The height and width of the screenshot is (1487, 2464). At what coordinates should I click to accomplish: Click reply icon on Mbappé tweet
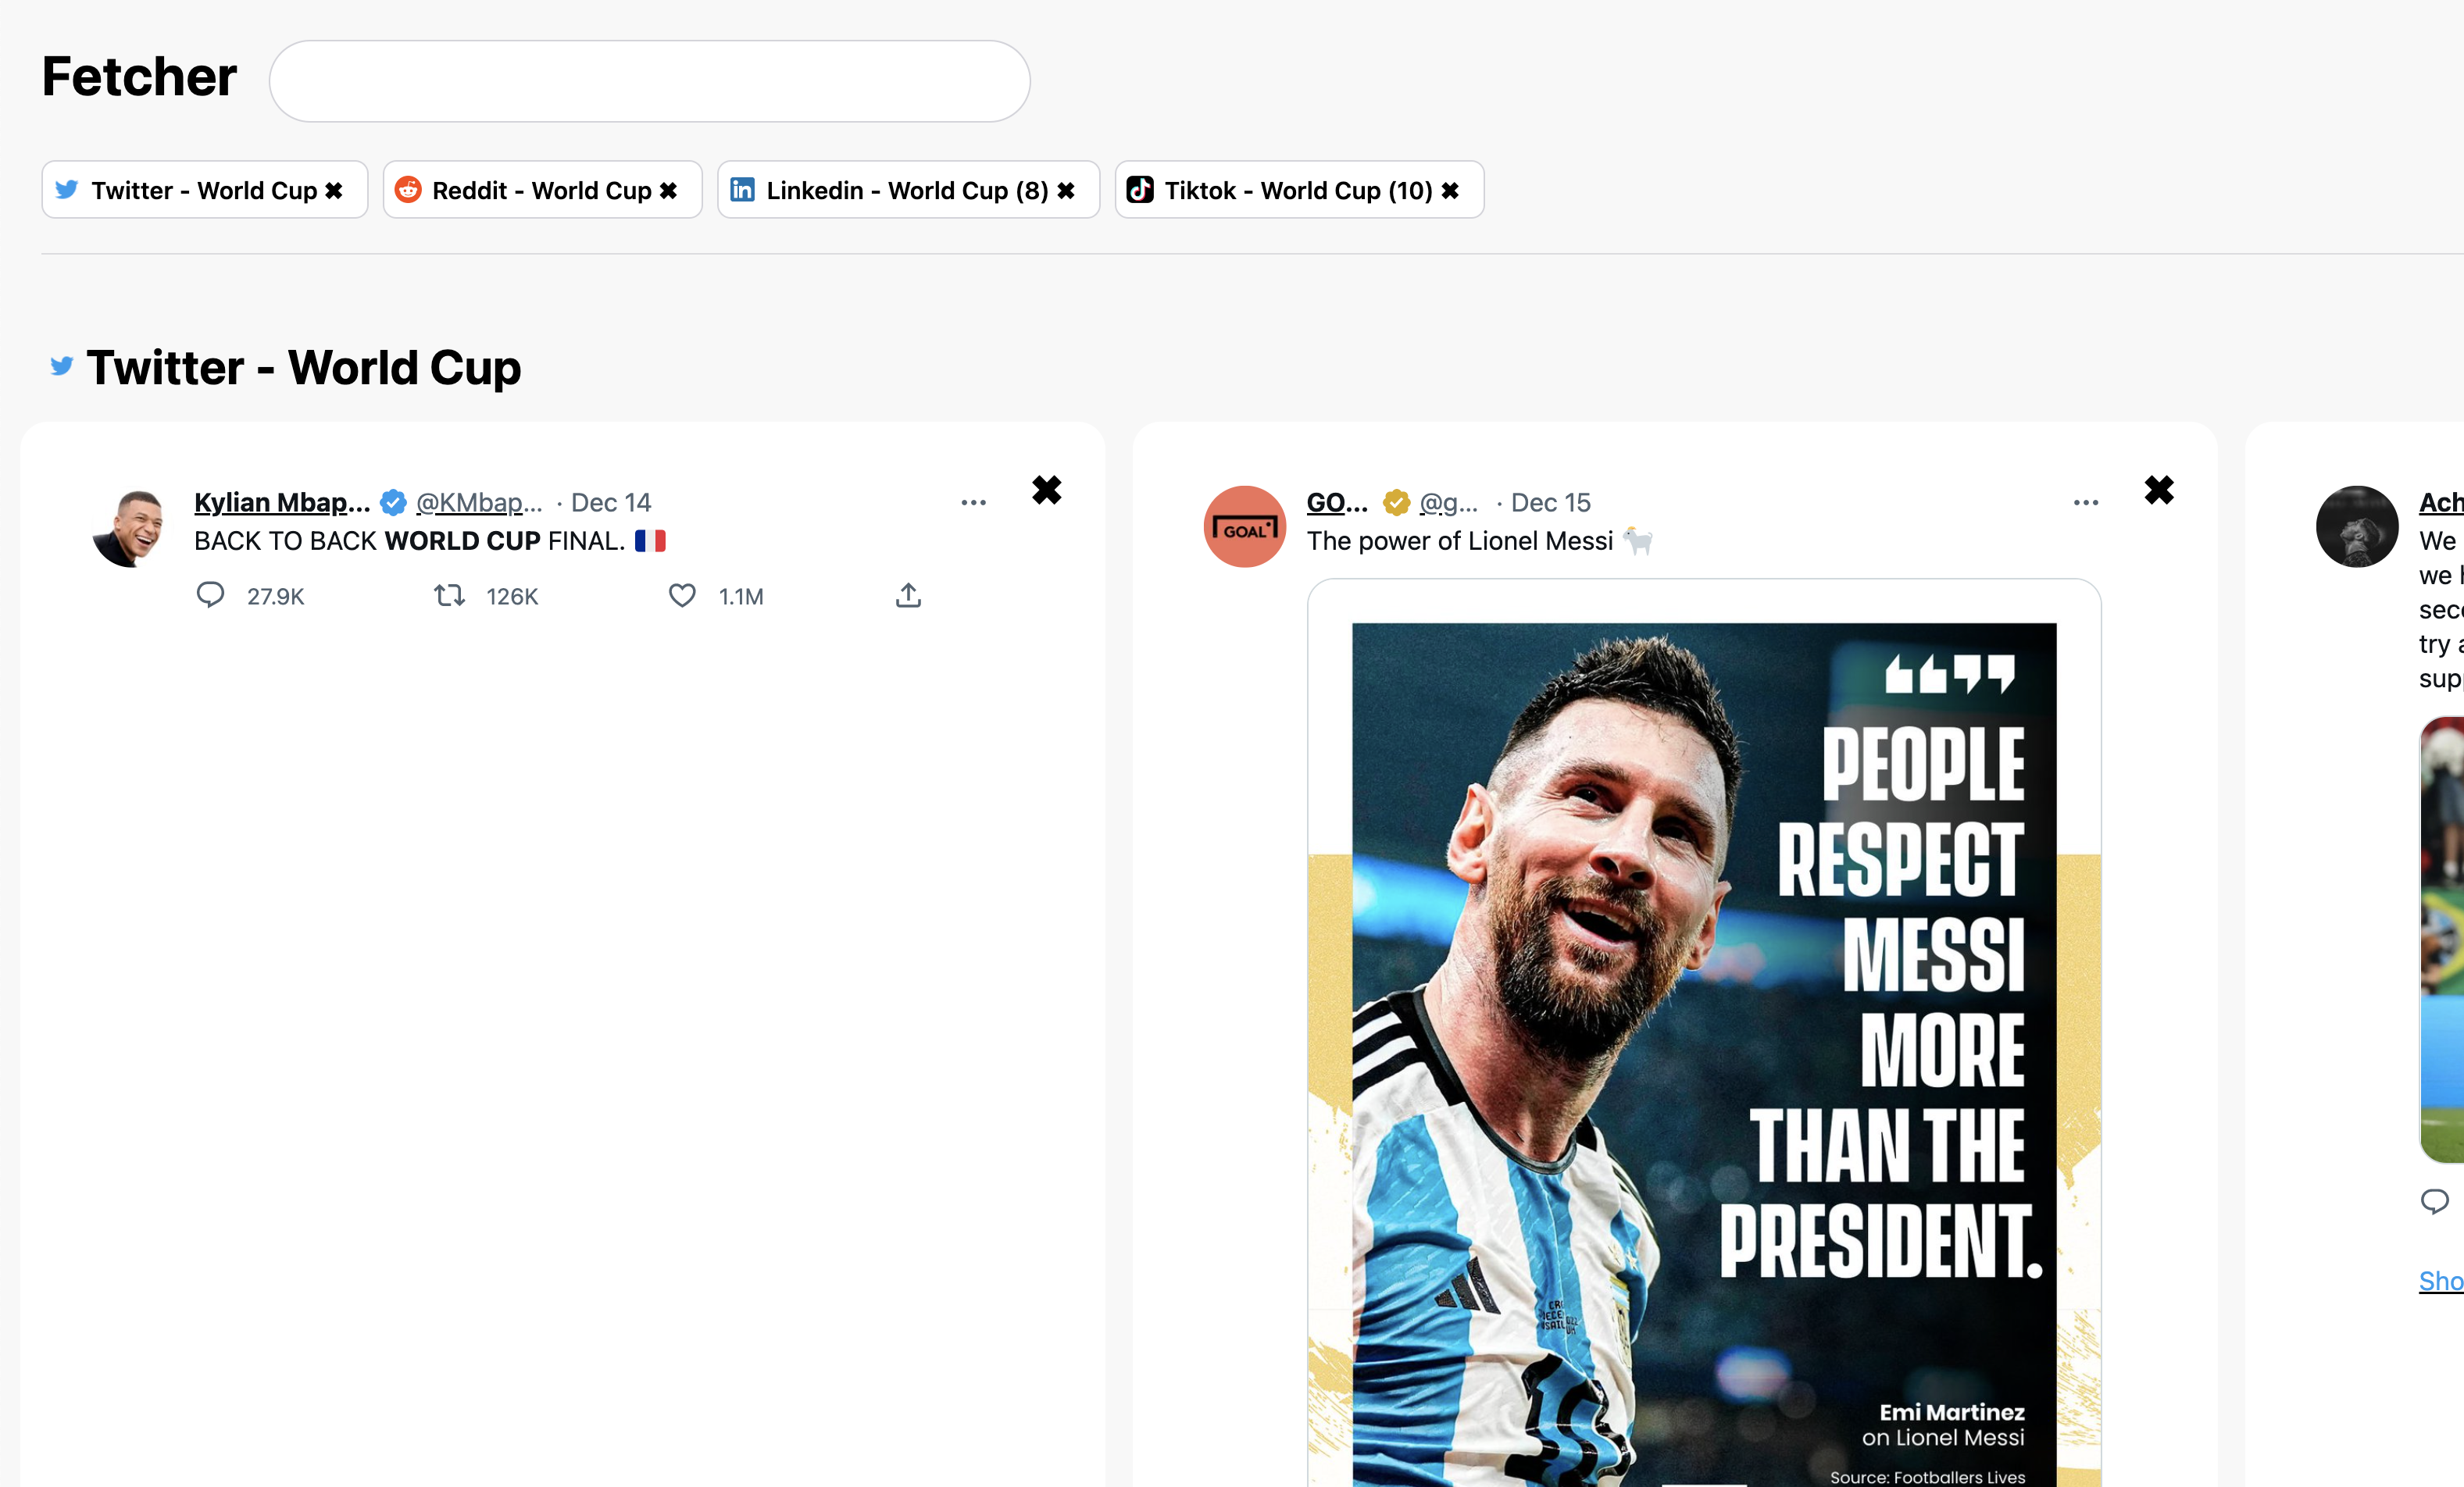(210, 595)
